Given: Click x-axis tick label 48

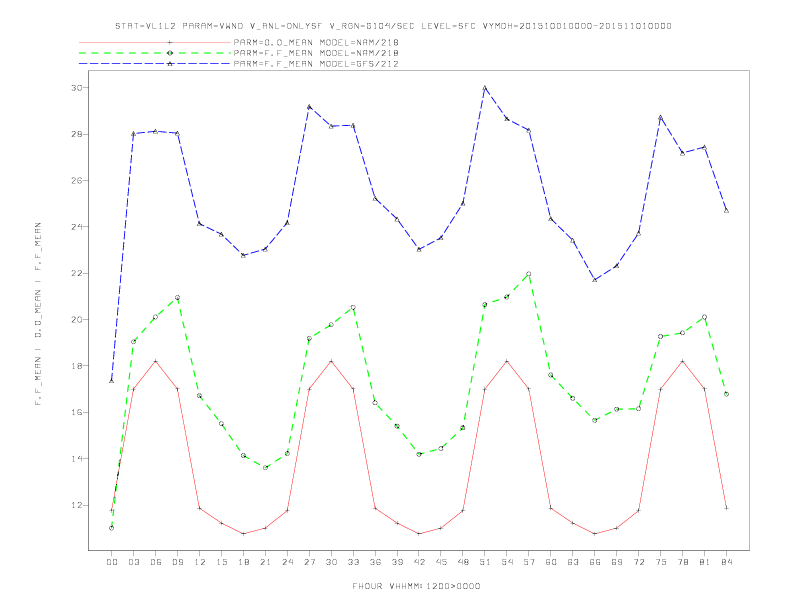Looking at the screenshot, I should (463, 562).
